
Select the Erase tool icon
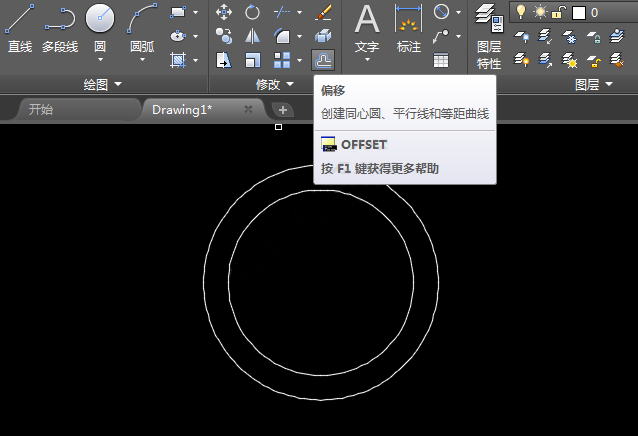pyautogui.click(x=323, y=12)
